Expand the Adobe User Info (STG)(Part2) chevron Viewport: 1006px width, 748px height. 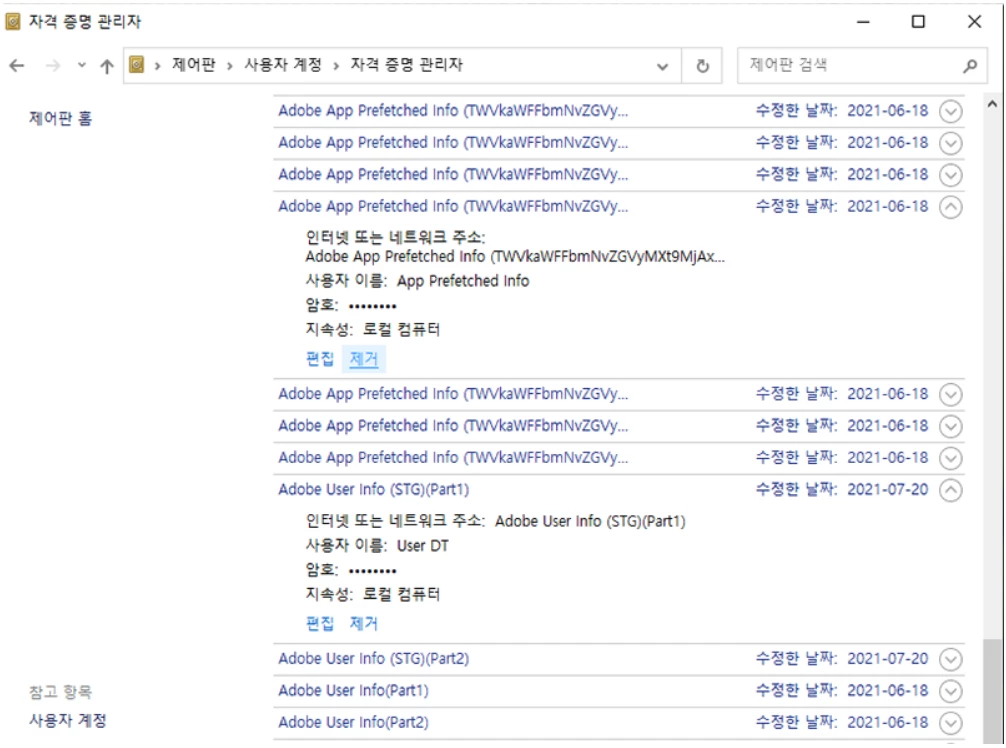pos(951,659)
